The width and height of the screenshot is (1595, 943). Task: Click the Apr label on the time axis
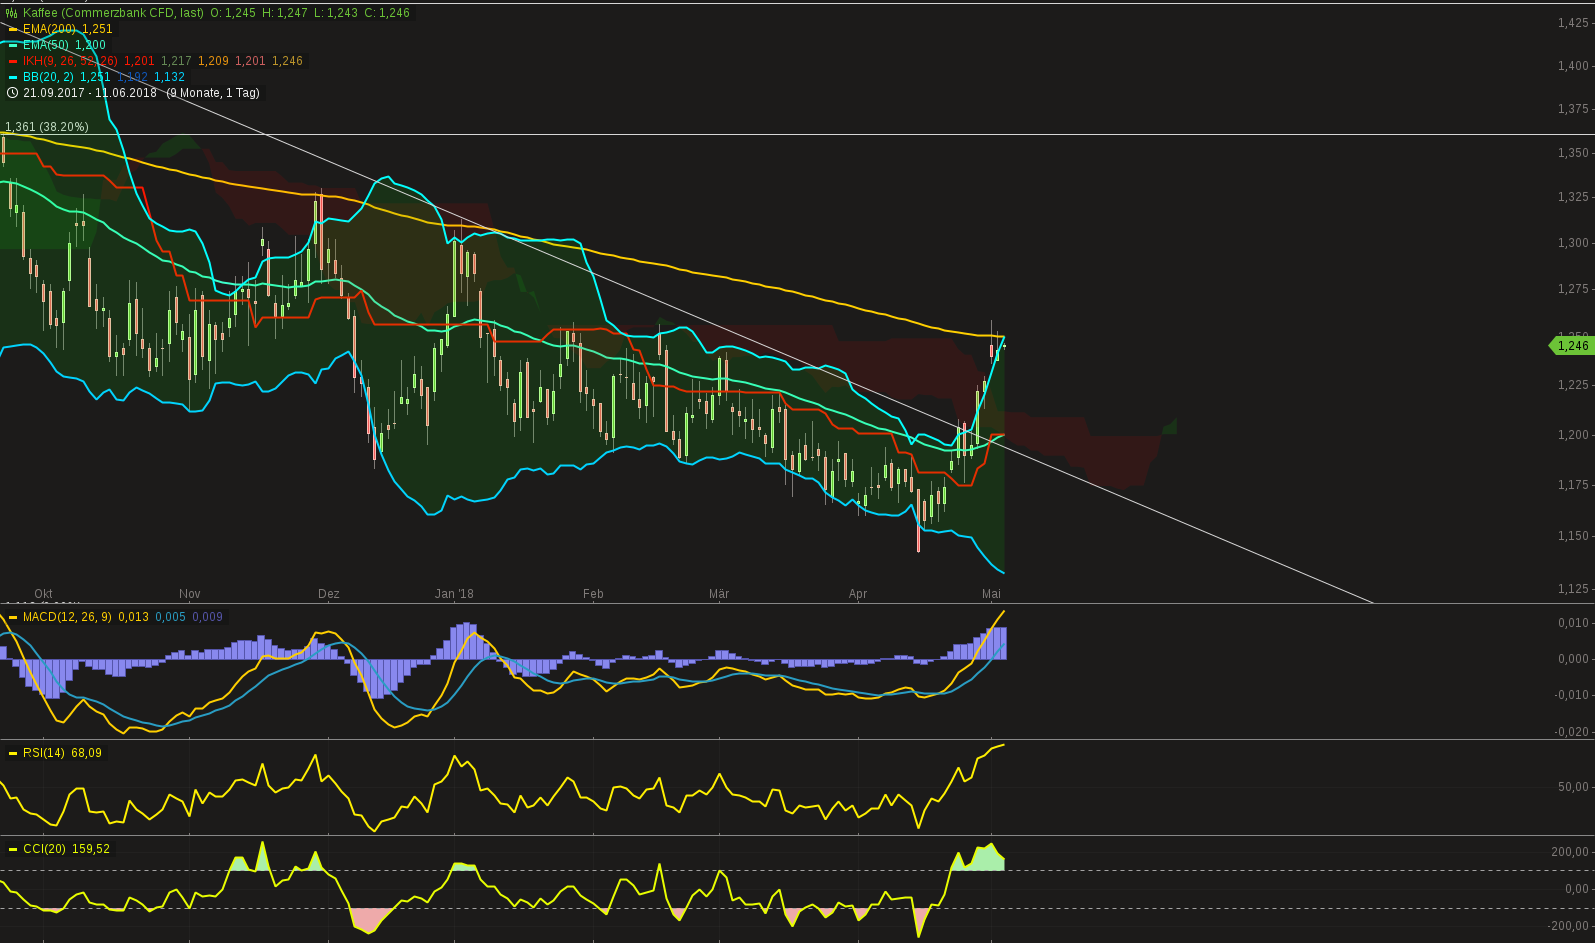click(x=858, y=594)
